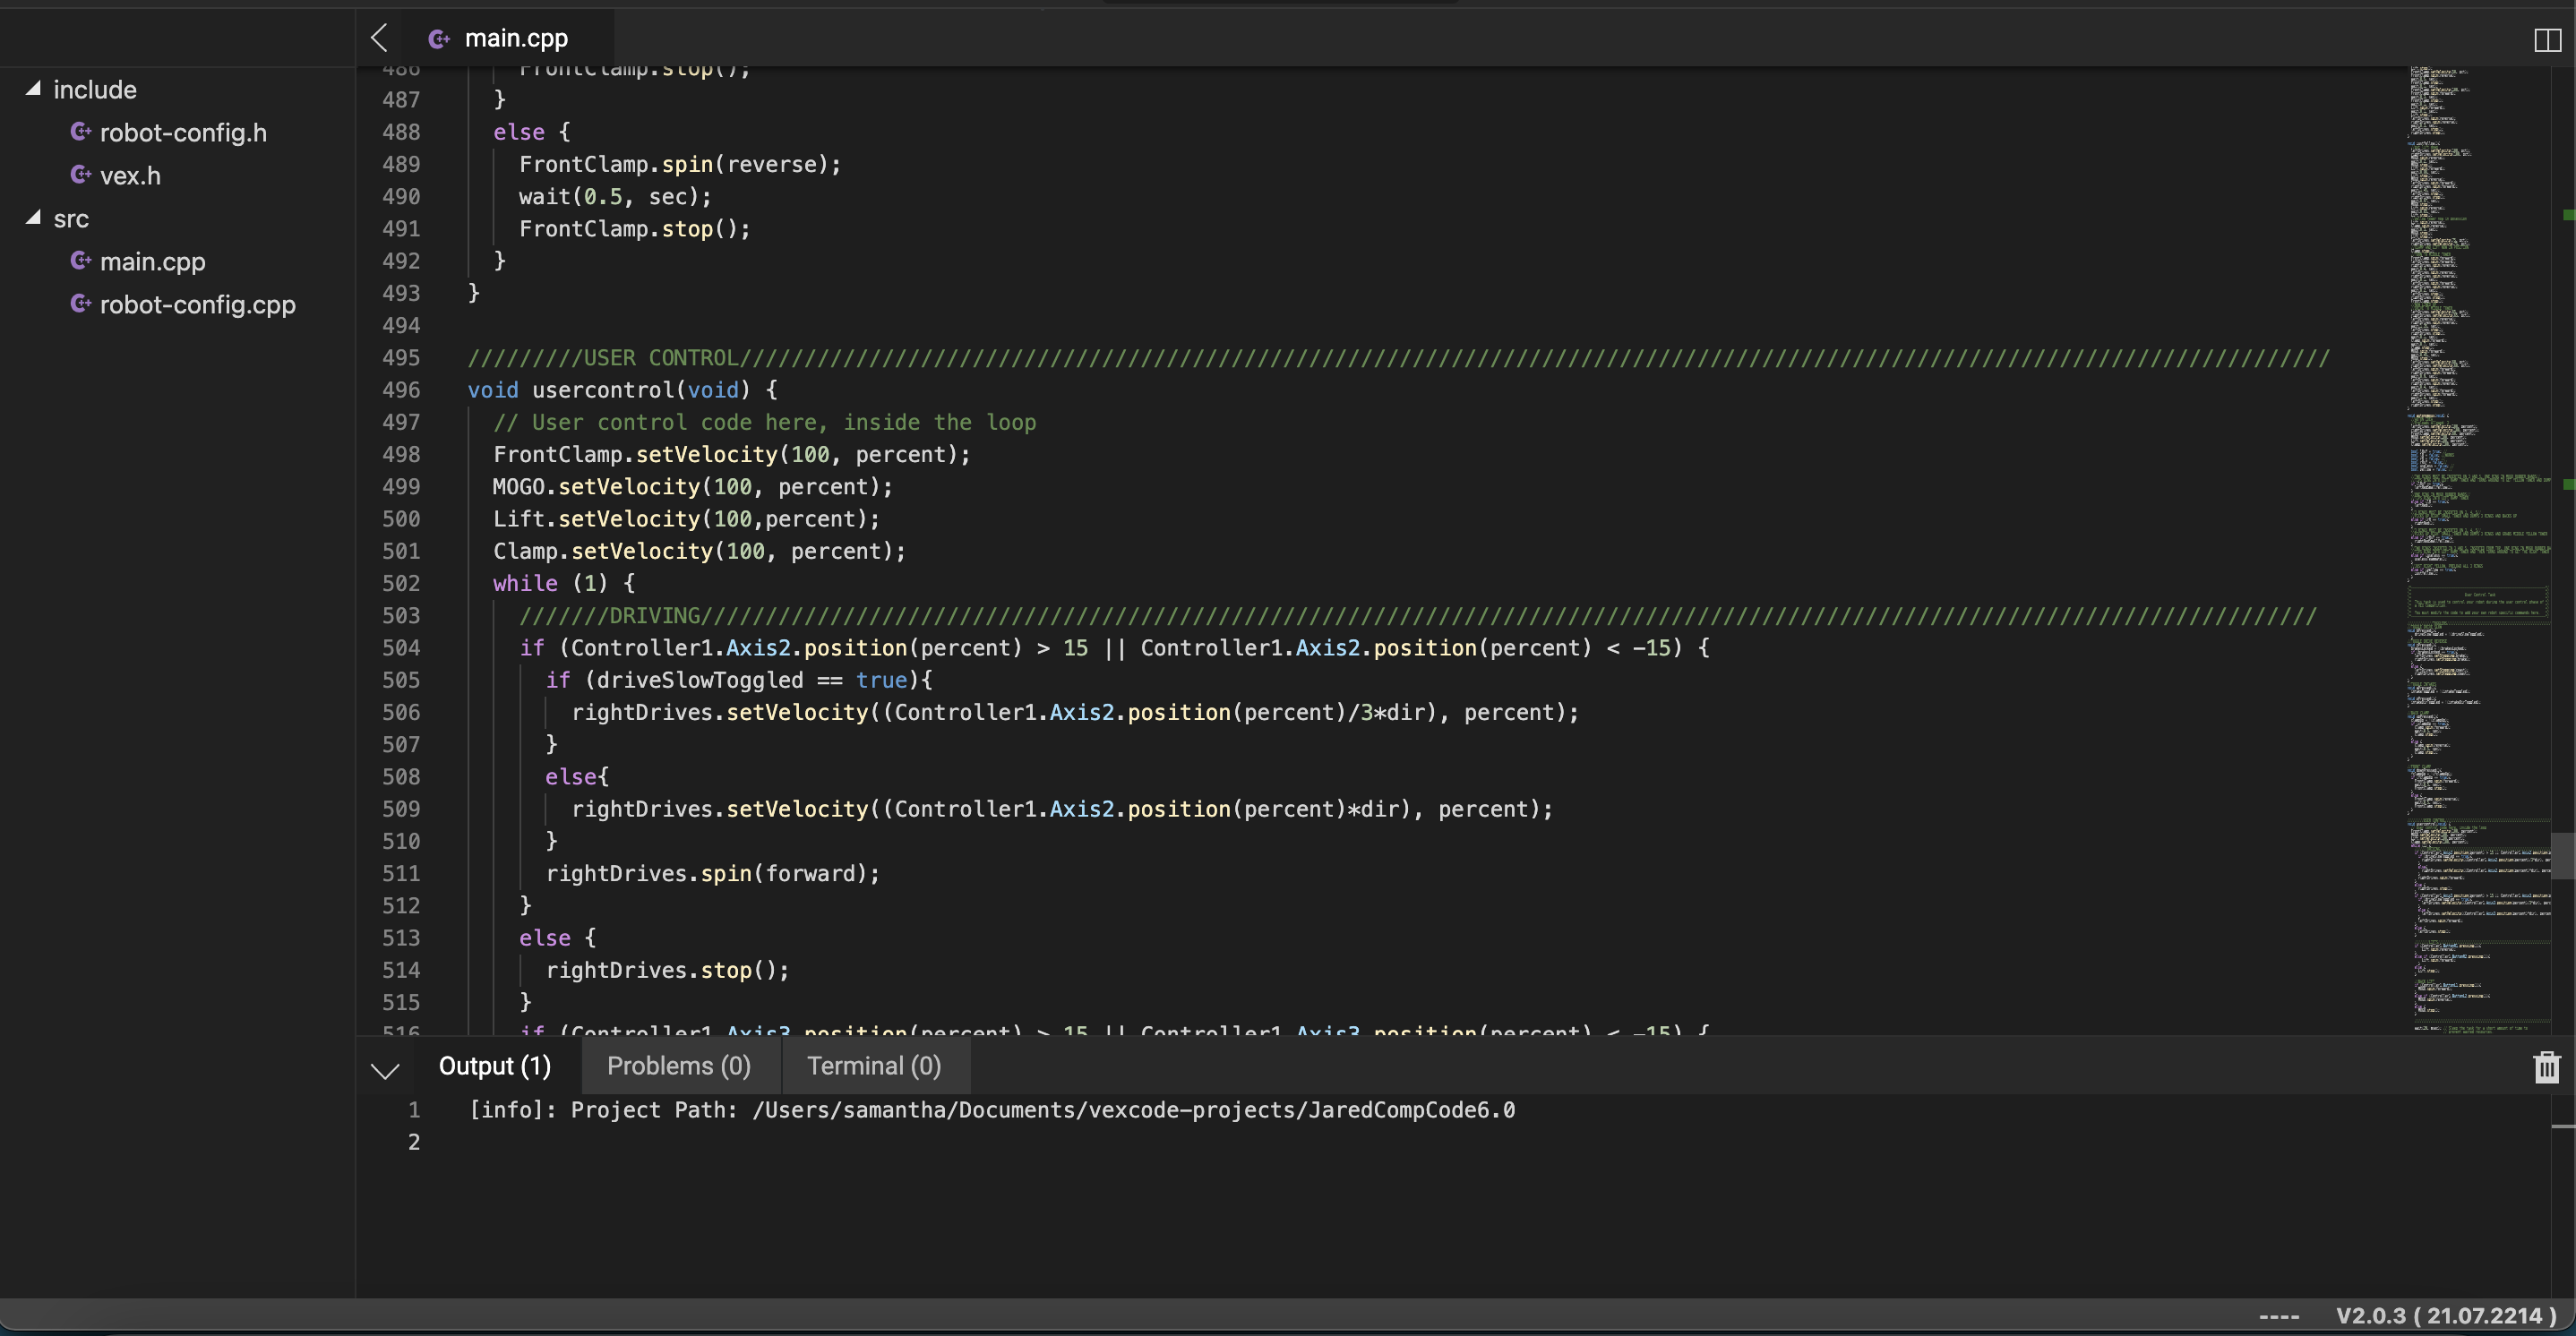
Task: Click 'MOGO.setVelocity(100, percent);' line
Action: pyautogui.click(x=692, y=487)
